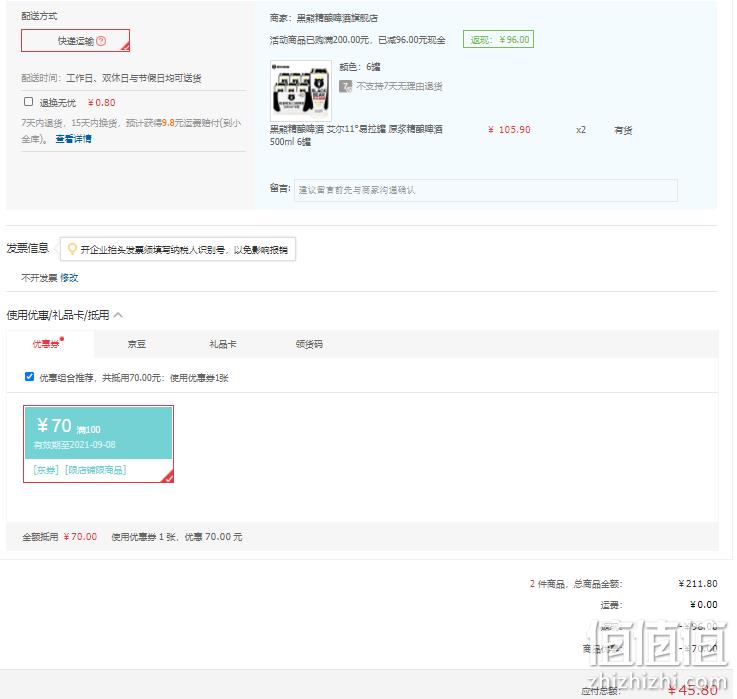Click the 金额抵用 ¥70.00 value
Screen dimensions: 737x699
coord(80,536)
